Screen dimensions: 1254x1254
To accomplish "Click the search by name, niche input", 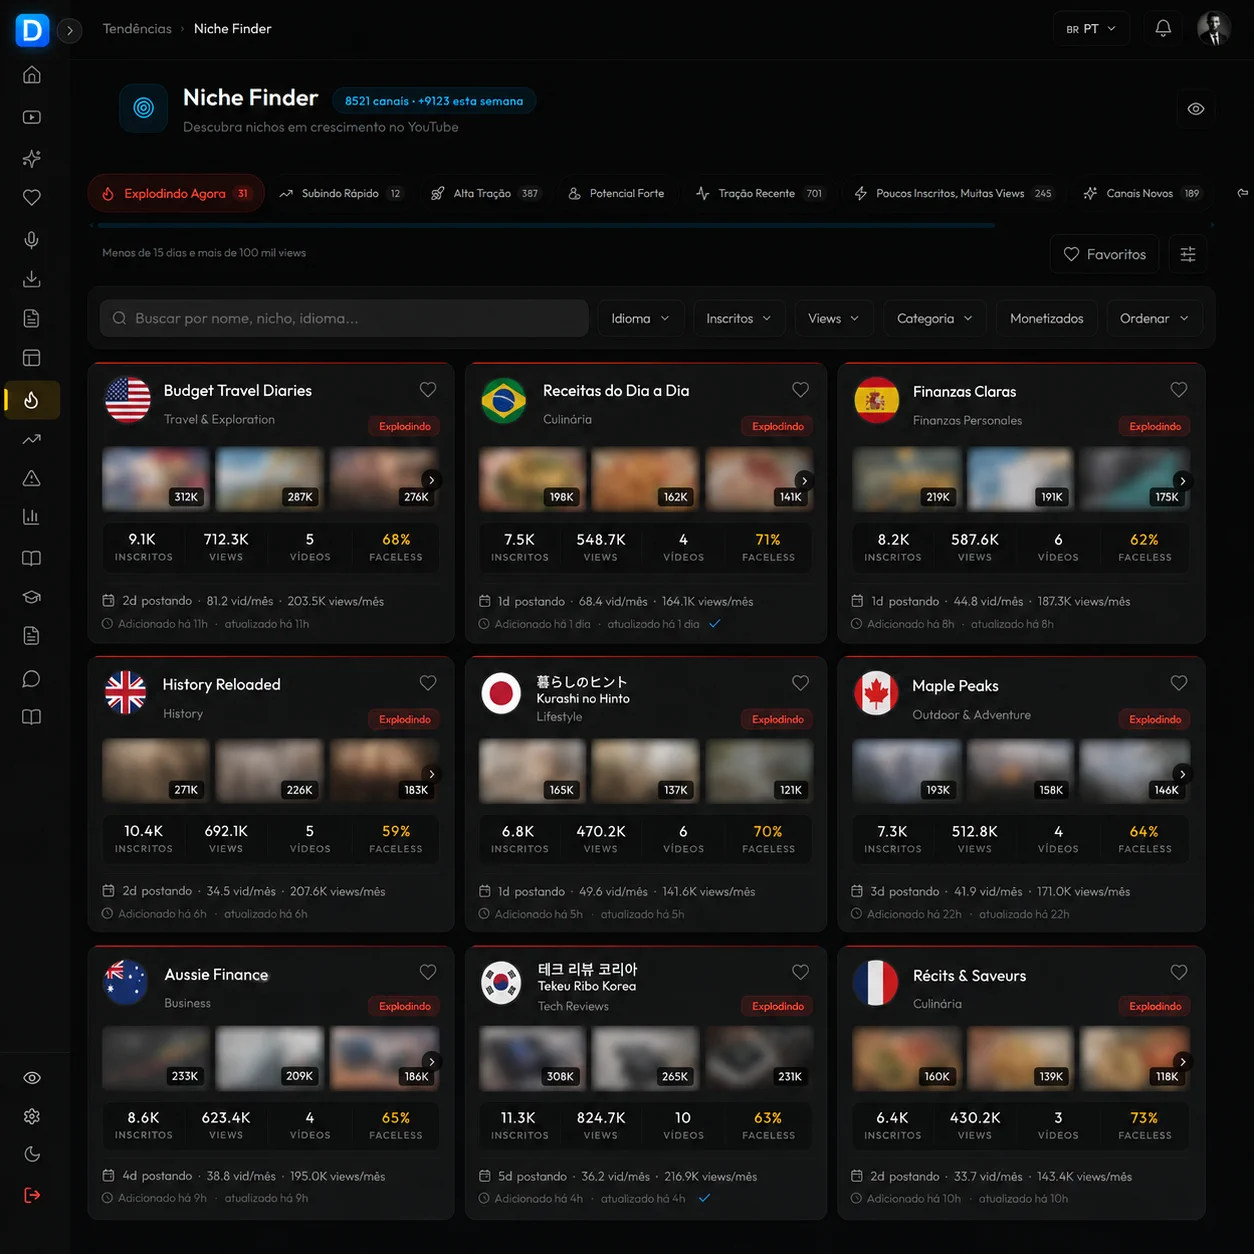I will coord(344,318).
